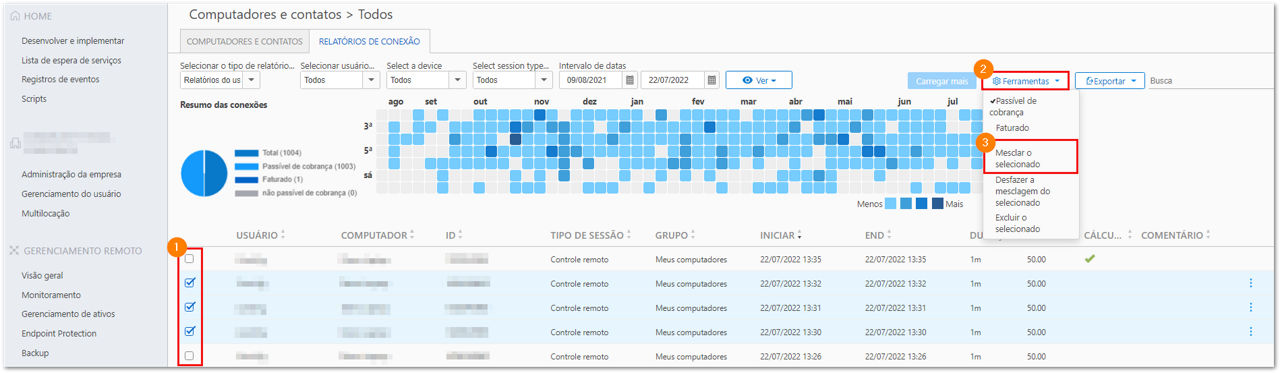Choose 'Faturado' in Ferramentas menu
The width and height of the screenshot is (1280, 373).
[x=1012, y=128]
